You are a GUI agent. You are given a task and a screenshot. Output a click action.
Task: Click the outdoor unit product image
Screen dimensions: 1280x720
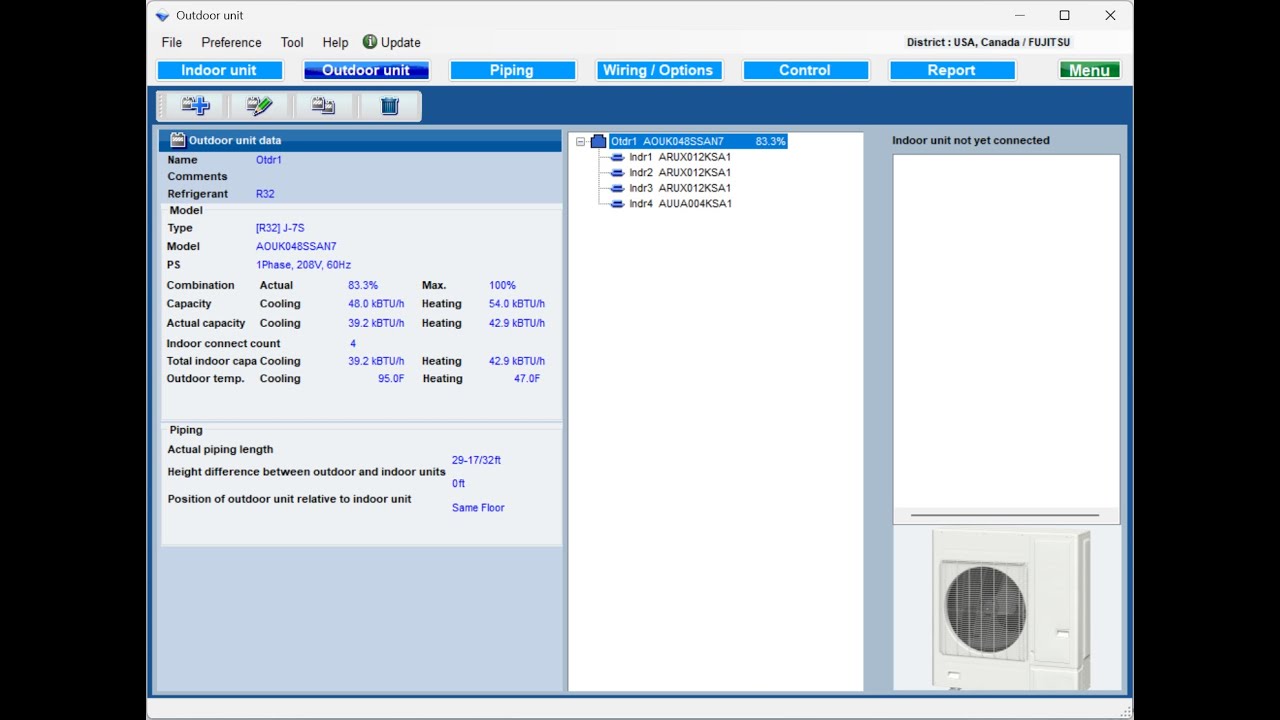point(1011,609)
